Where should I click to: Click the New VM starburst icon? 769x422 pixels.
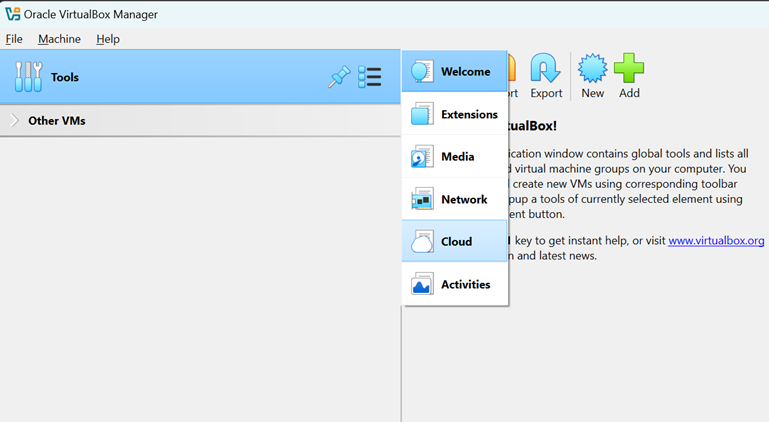click(592, 68)
